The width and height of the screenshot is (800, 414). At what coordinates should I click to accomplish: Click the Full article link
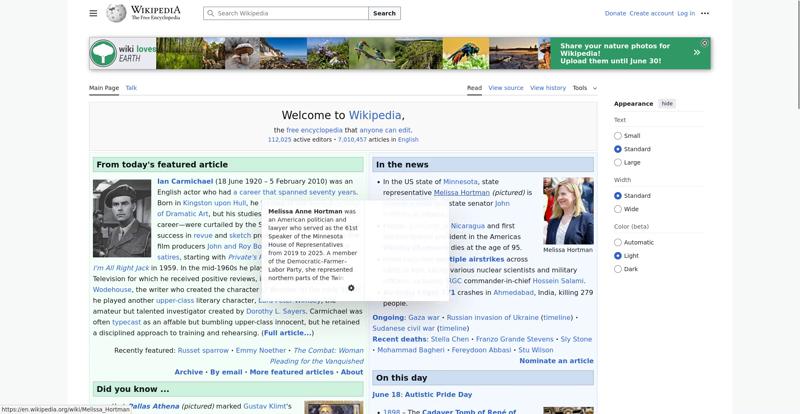click(288, 333)
